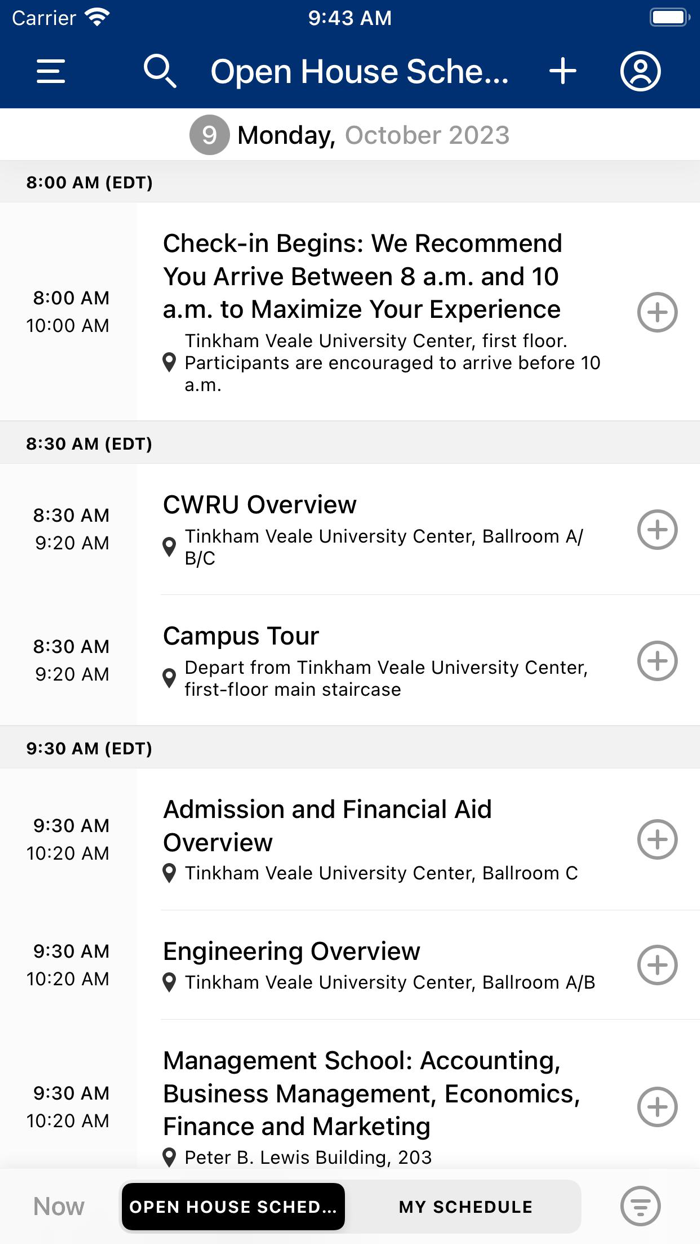Tap the location pin for Campus Tour

[x=169, y=668]
